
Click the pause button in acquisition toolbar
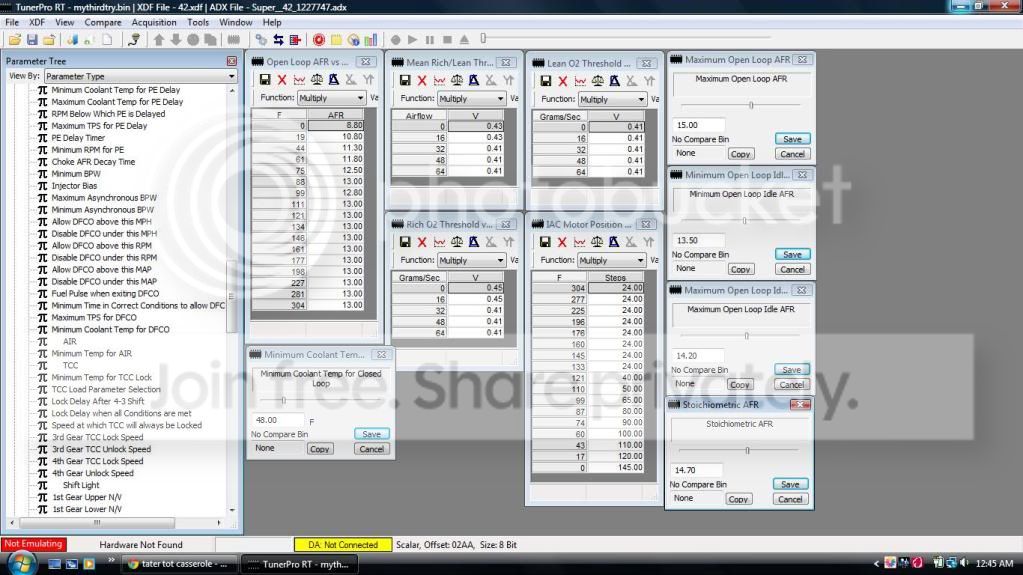pos(429,40)
